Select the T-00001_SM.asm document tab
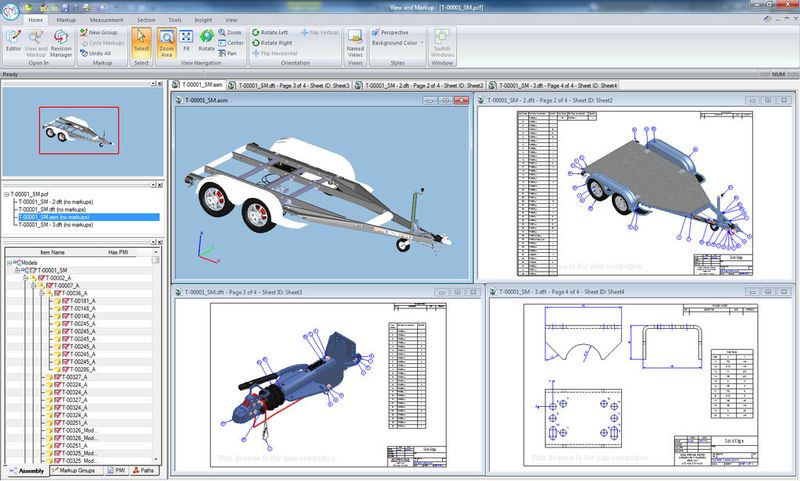Viewport: 800px width, 481px height. pyautogui.click(x=198, y=85)
